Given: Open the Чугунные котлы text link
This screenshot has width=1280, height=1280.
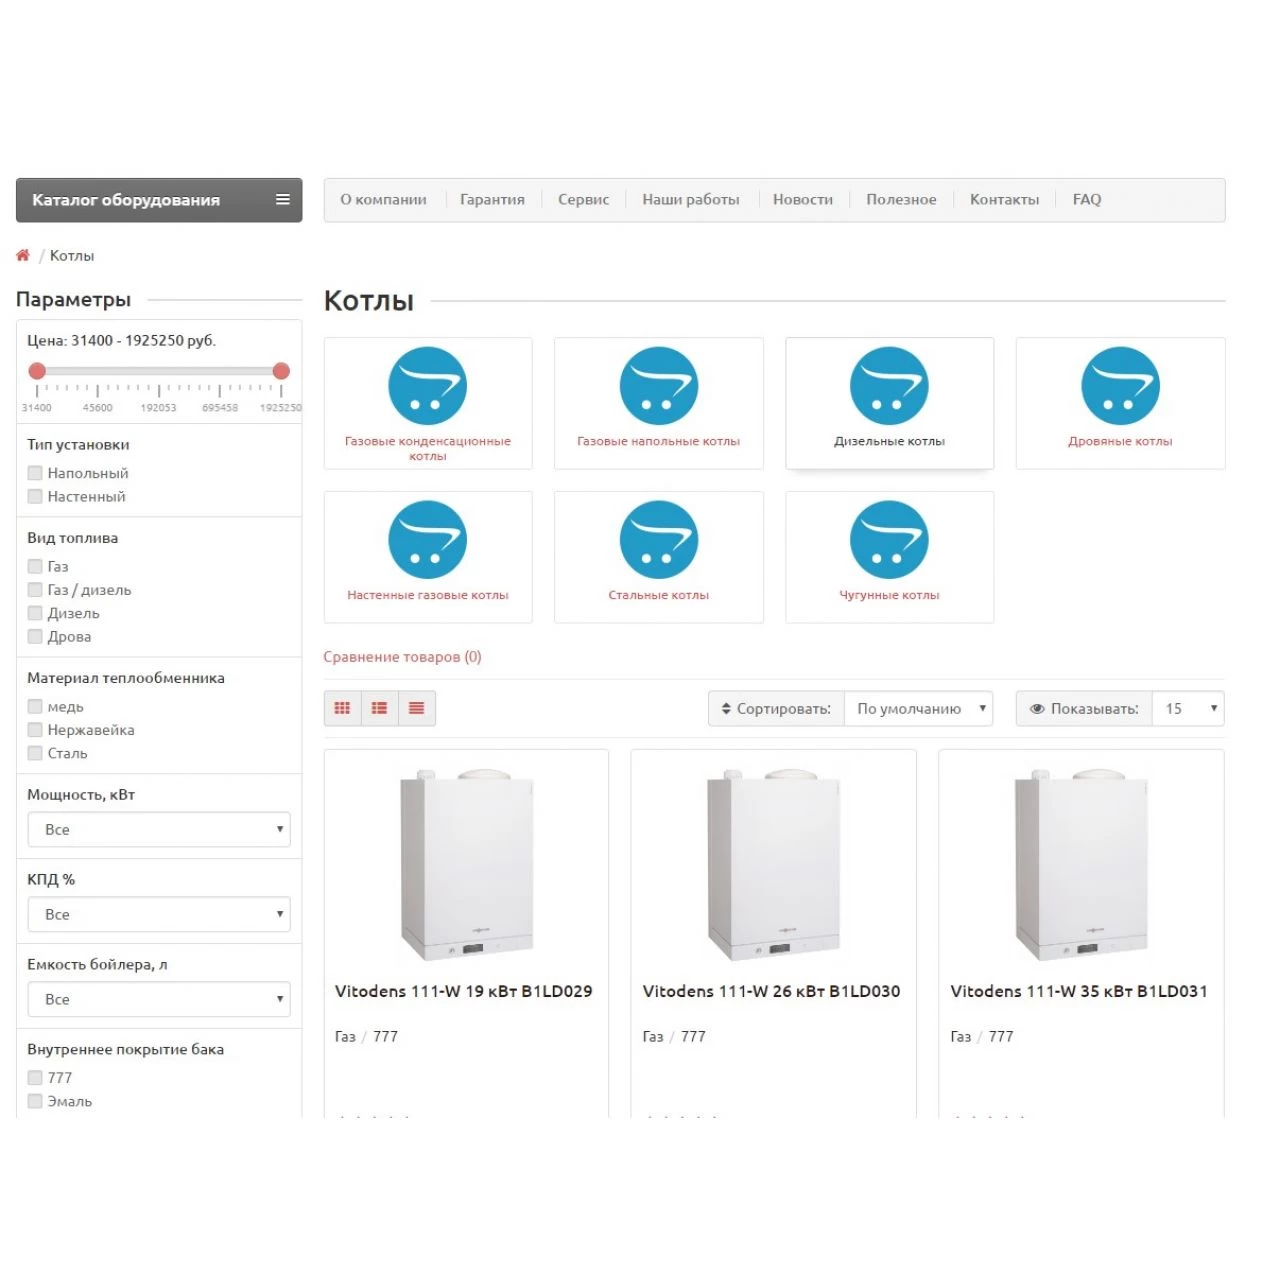Looking at the screenshot, I should coord(889,595).
